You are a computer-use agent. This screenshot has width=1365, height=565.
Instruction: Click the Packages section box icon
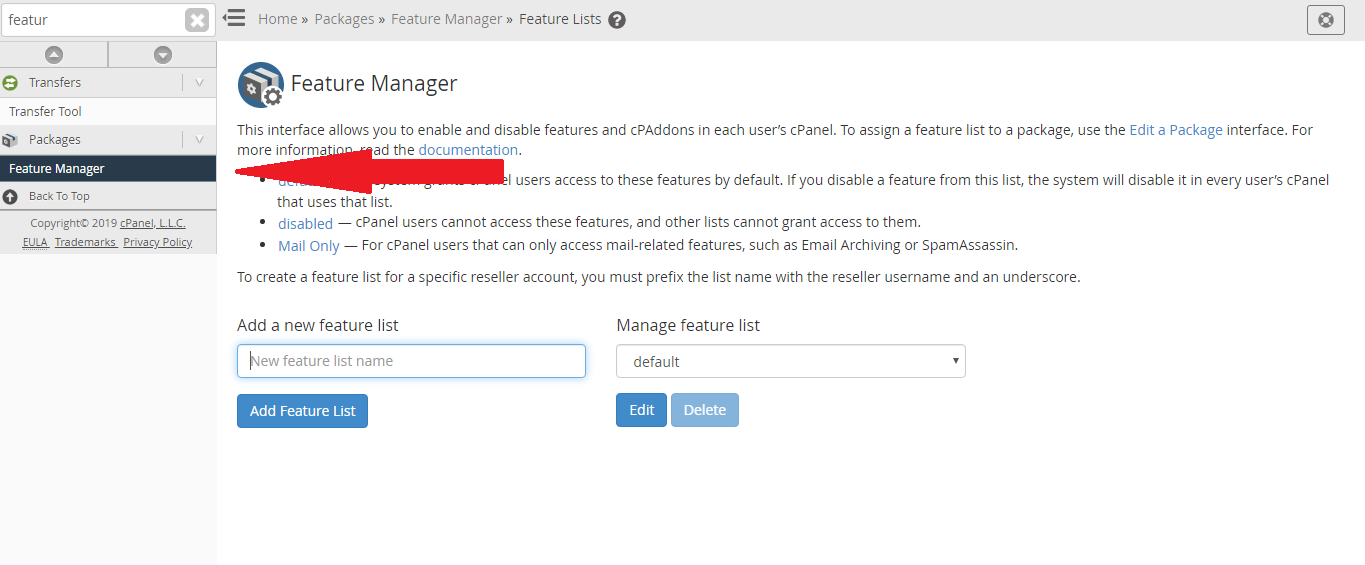11,140
